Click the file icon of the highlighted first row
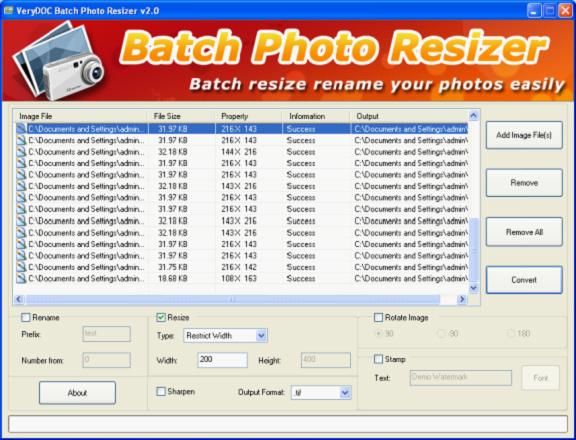The width and height of the screenshot is (576, 440). [22, 129]
